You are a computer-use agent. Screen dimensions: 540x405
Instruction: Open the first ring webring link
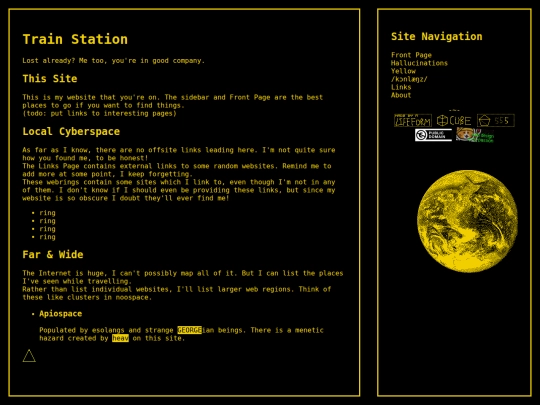click(x=47, y=213)
